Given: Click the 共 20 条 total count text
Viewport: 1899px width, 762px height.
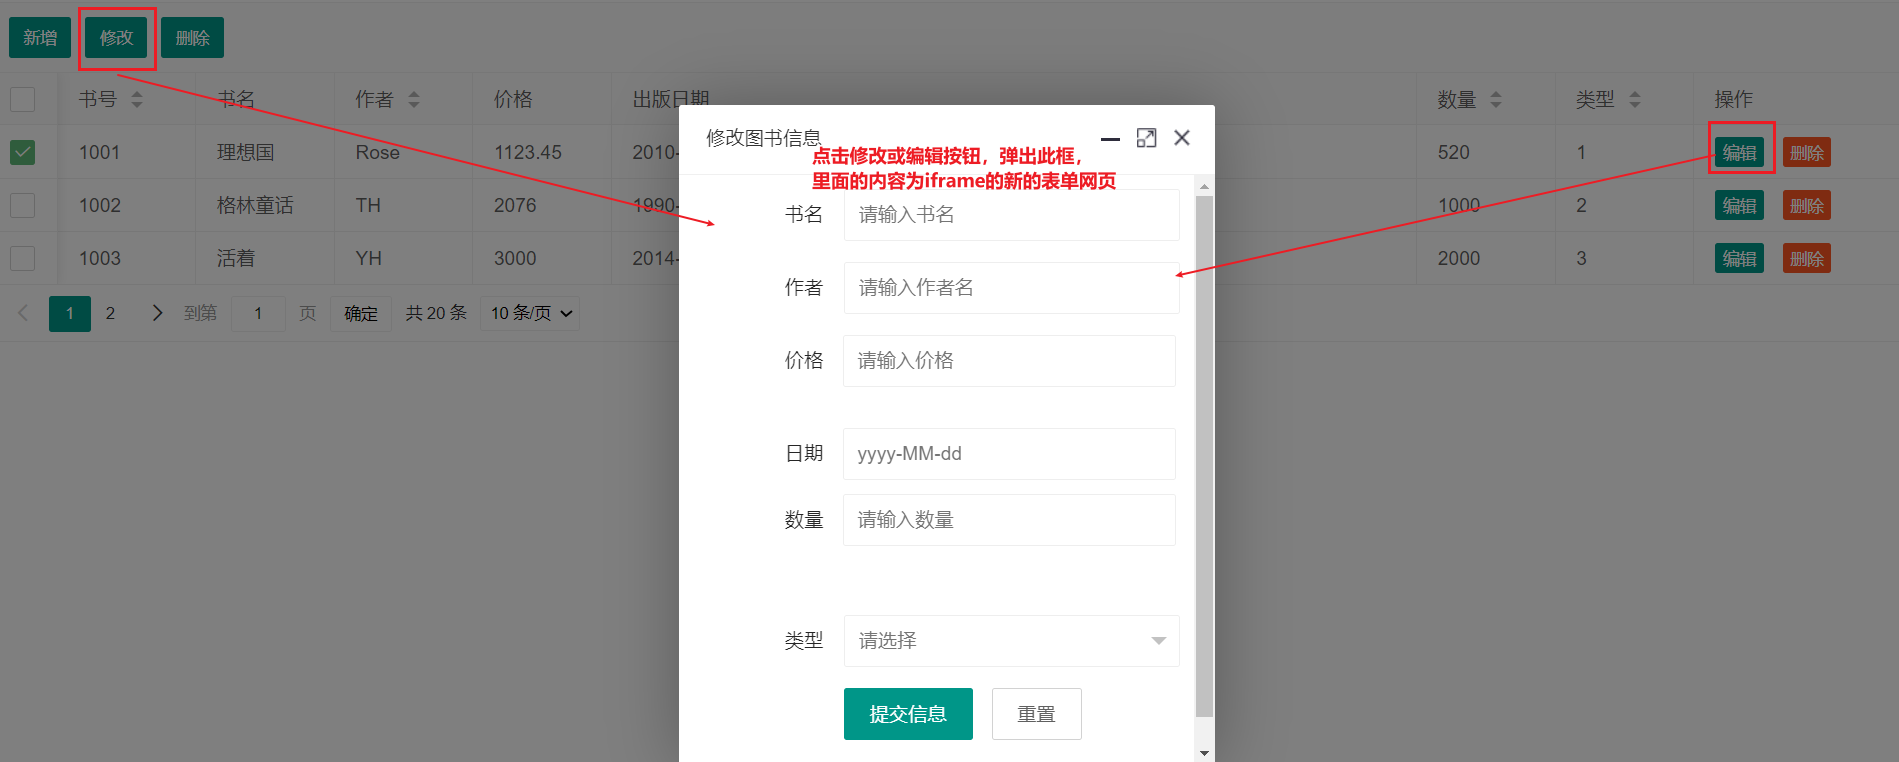Looking at the screenshot, I should pyautogui.click(x=436, y=313).
